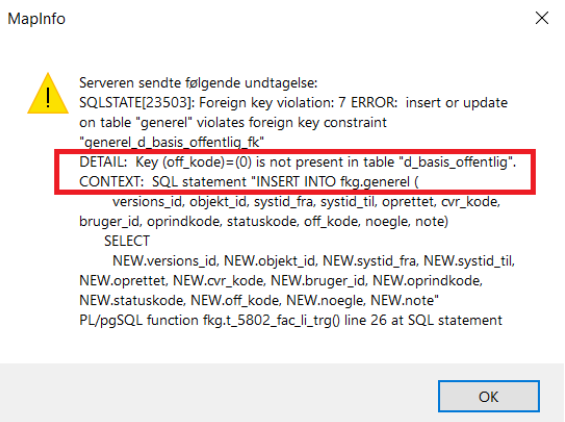Click the OK button
Image resolution: width=565 pixels, height=422 pixels.
489,396
